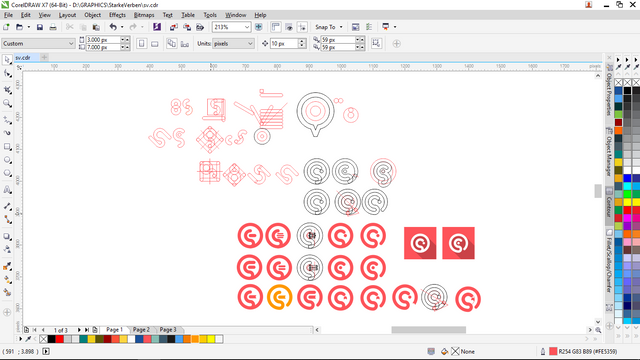Open the Snap To button
The width and height of the screenshot is (640, 360).
pyautogui.click(x=329, y=27)
